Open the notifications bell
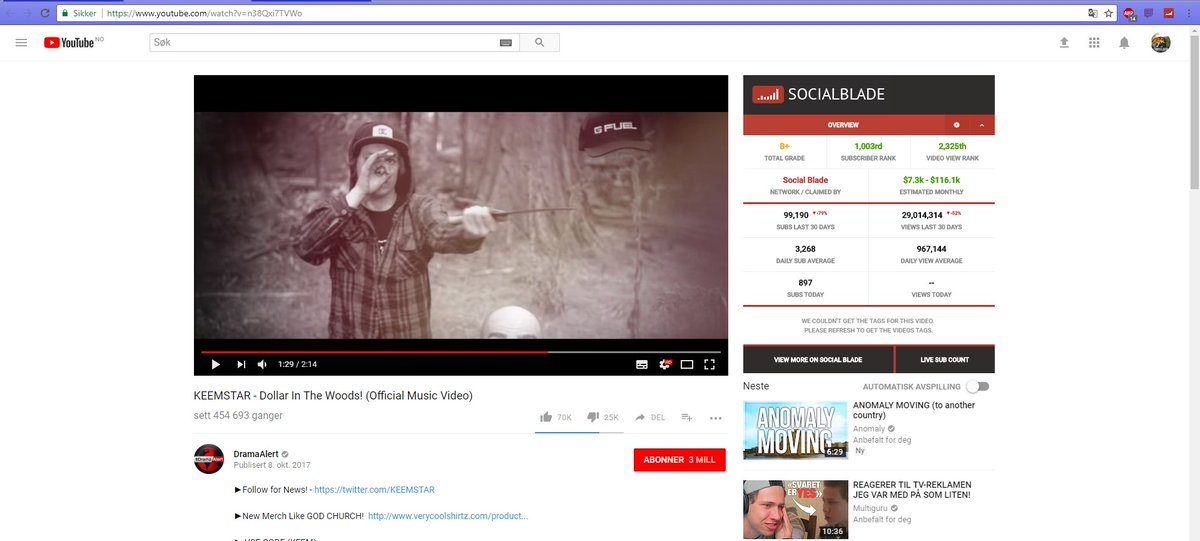Screen dimensions: 1200x541 pyautogui.click(x=1124, y=43)
